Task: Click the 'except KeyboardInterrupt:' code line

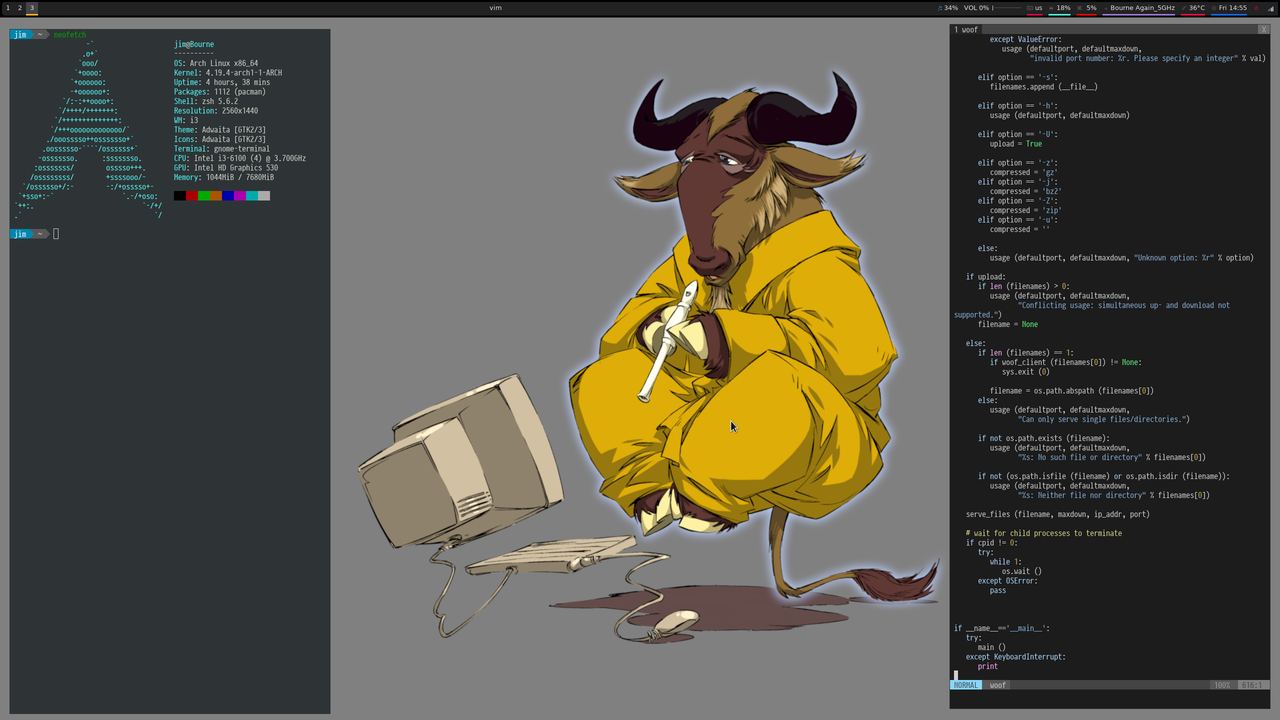Action: point(1016,657)
